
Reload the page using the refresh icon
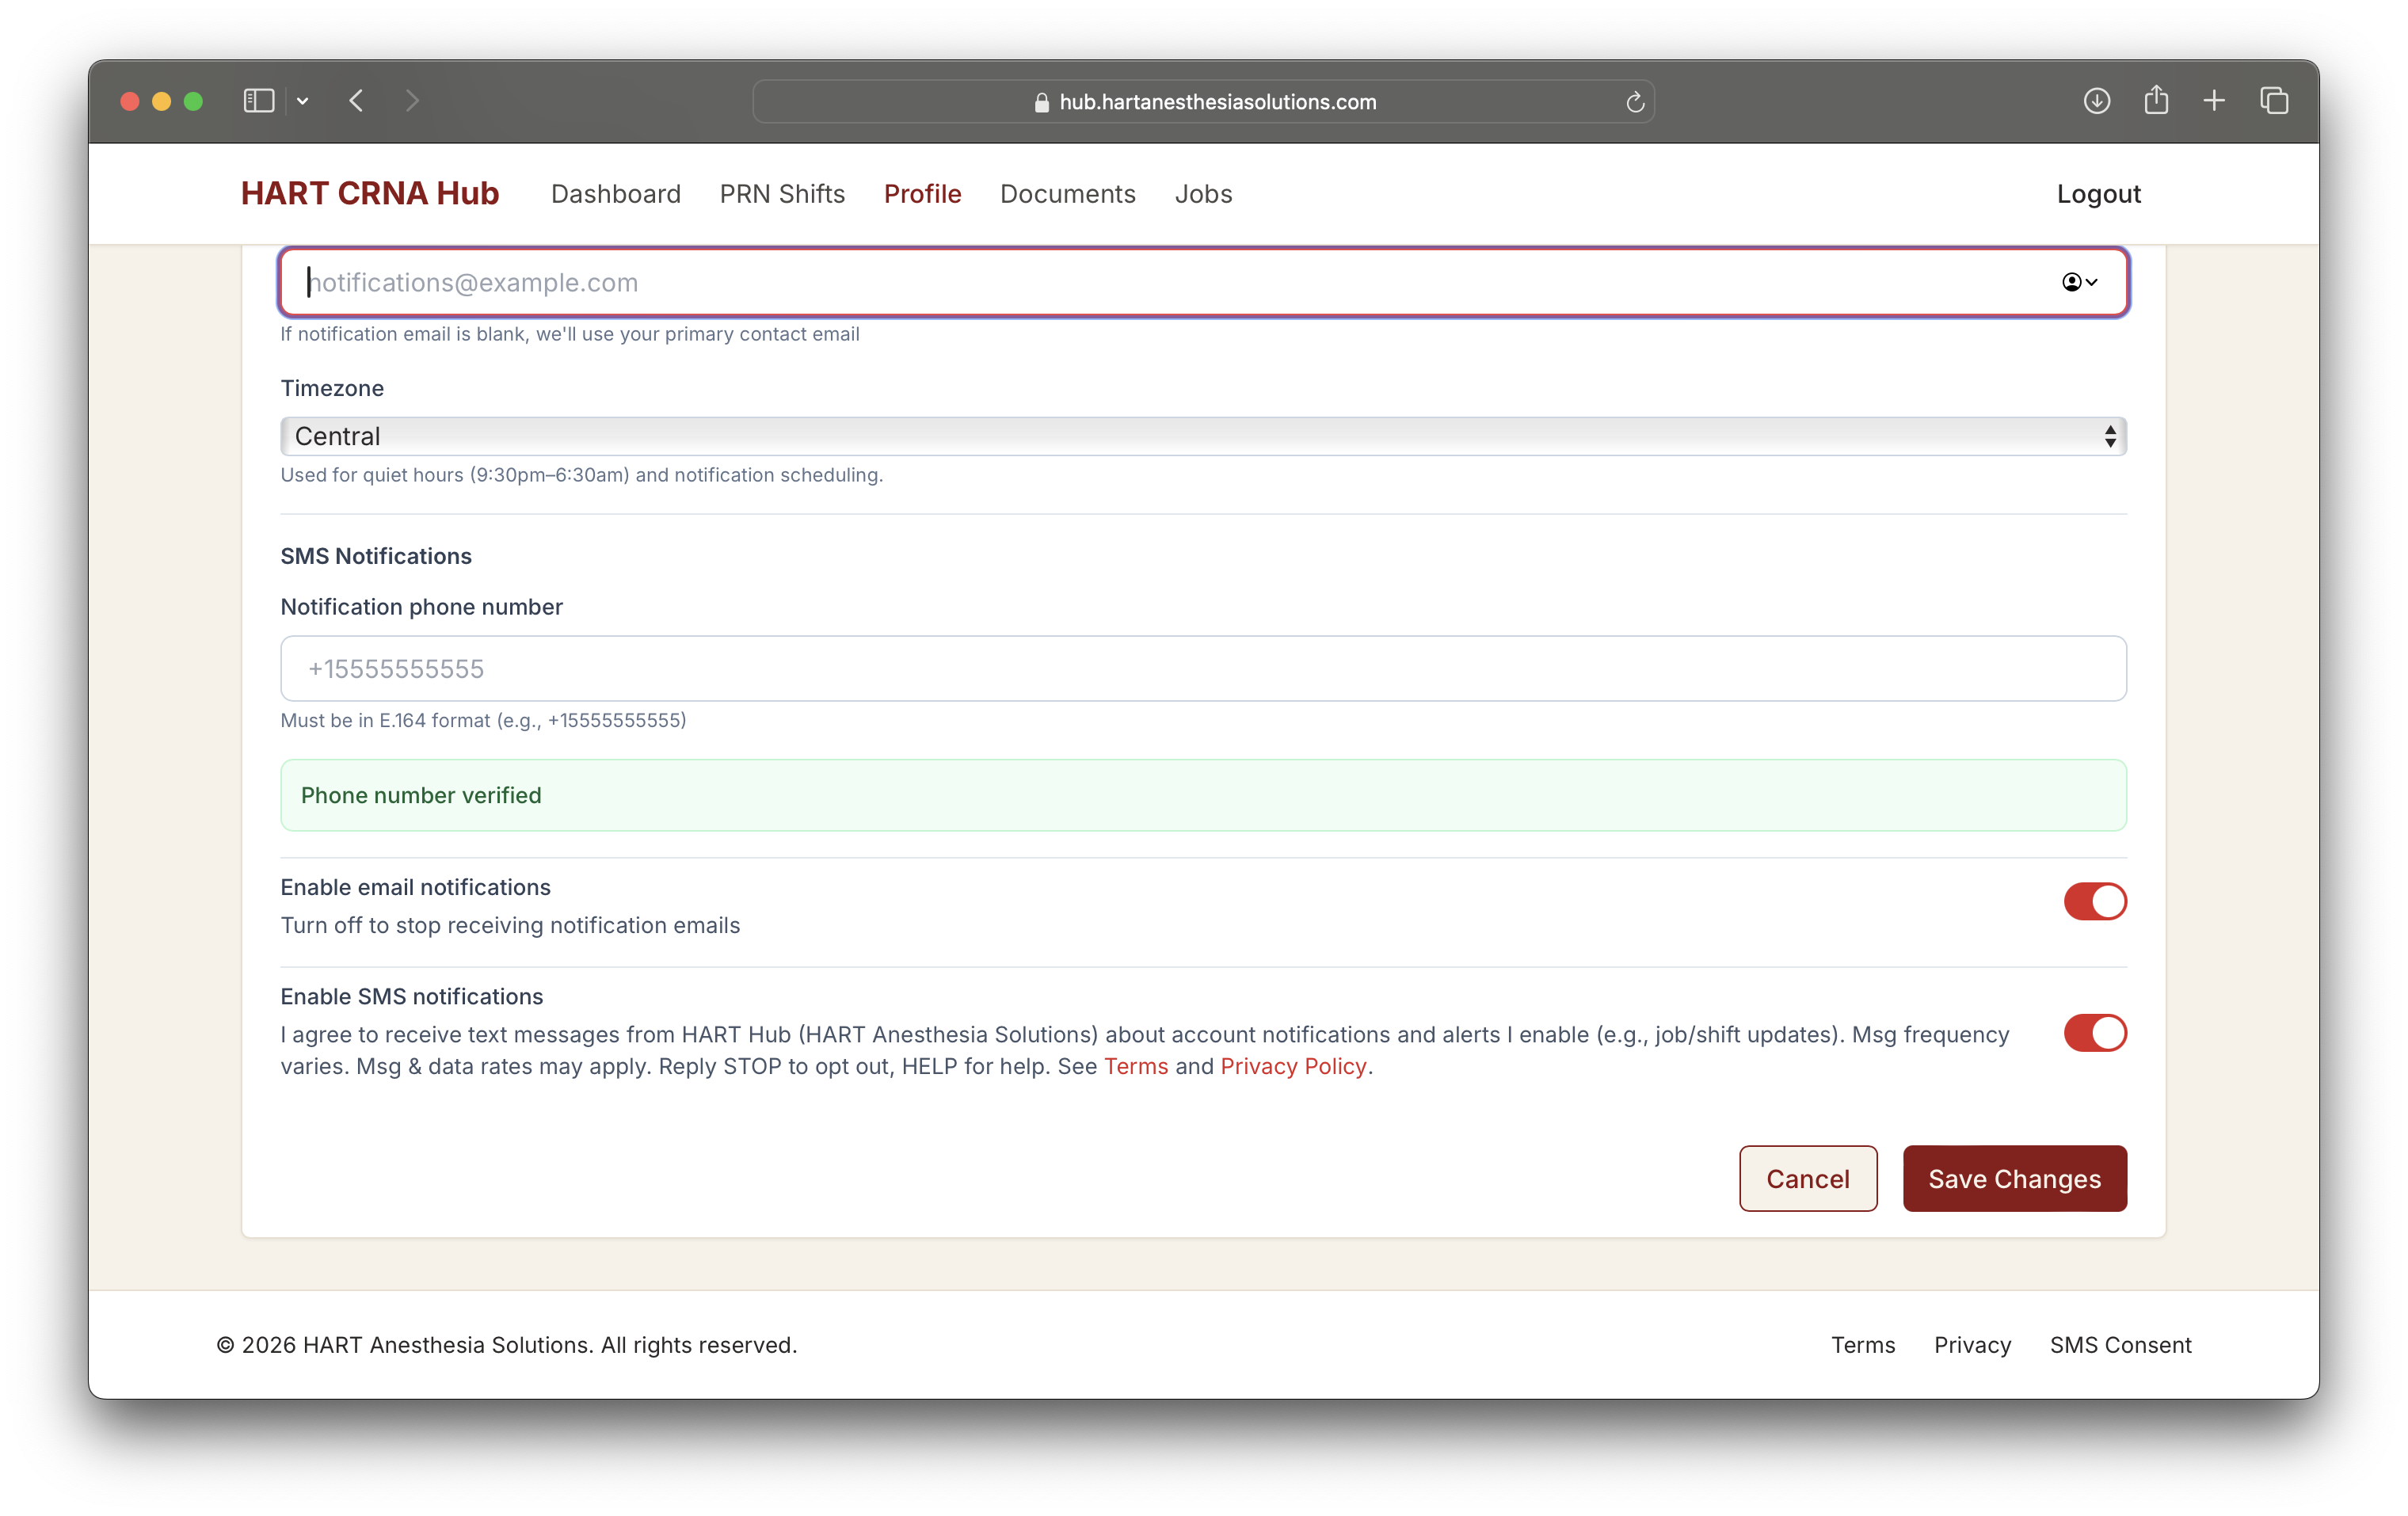1635,102
